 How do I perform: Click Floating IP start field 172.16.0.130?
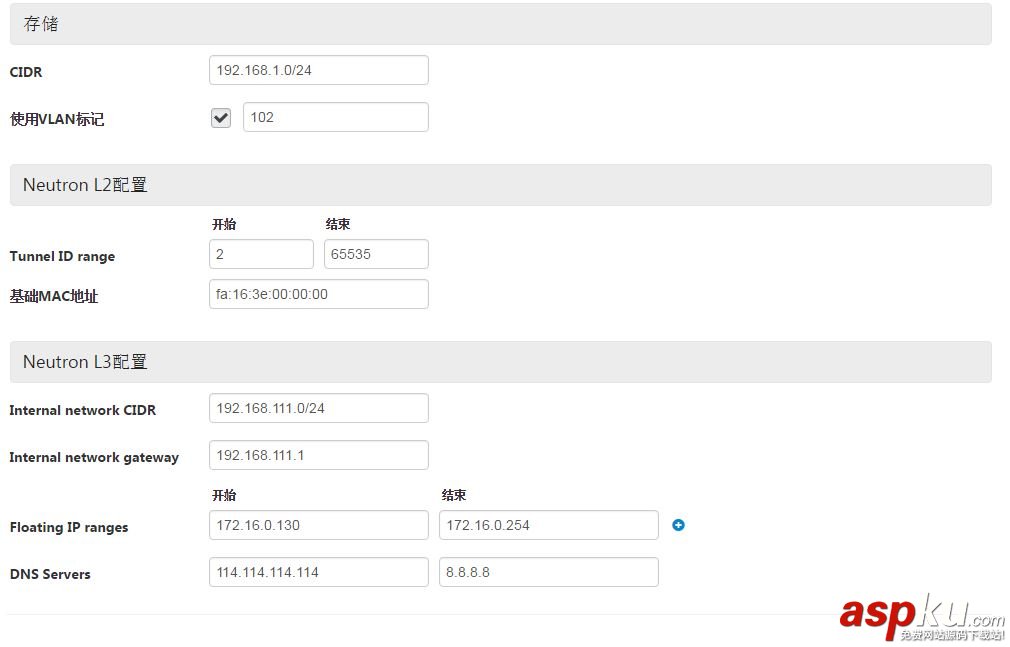click(x=318, y=525)
